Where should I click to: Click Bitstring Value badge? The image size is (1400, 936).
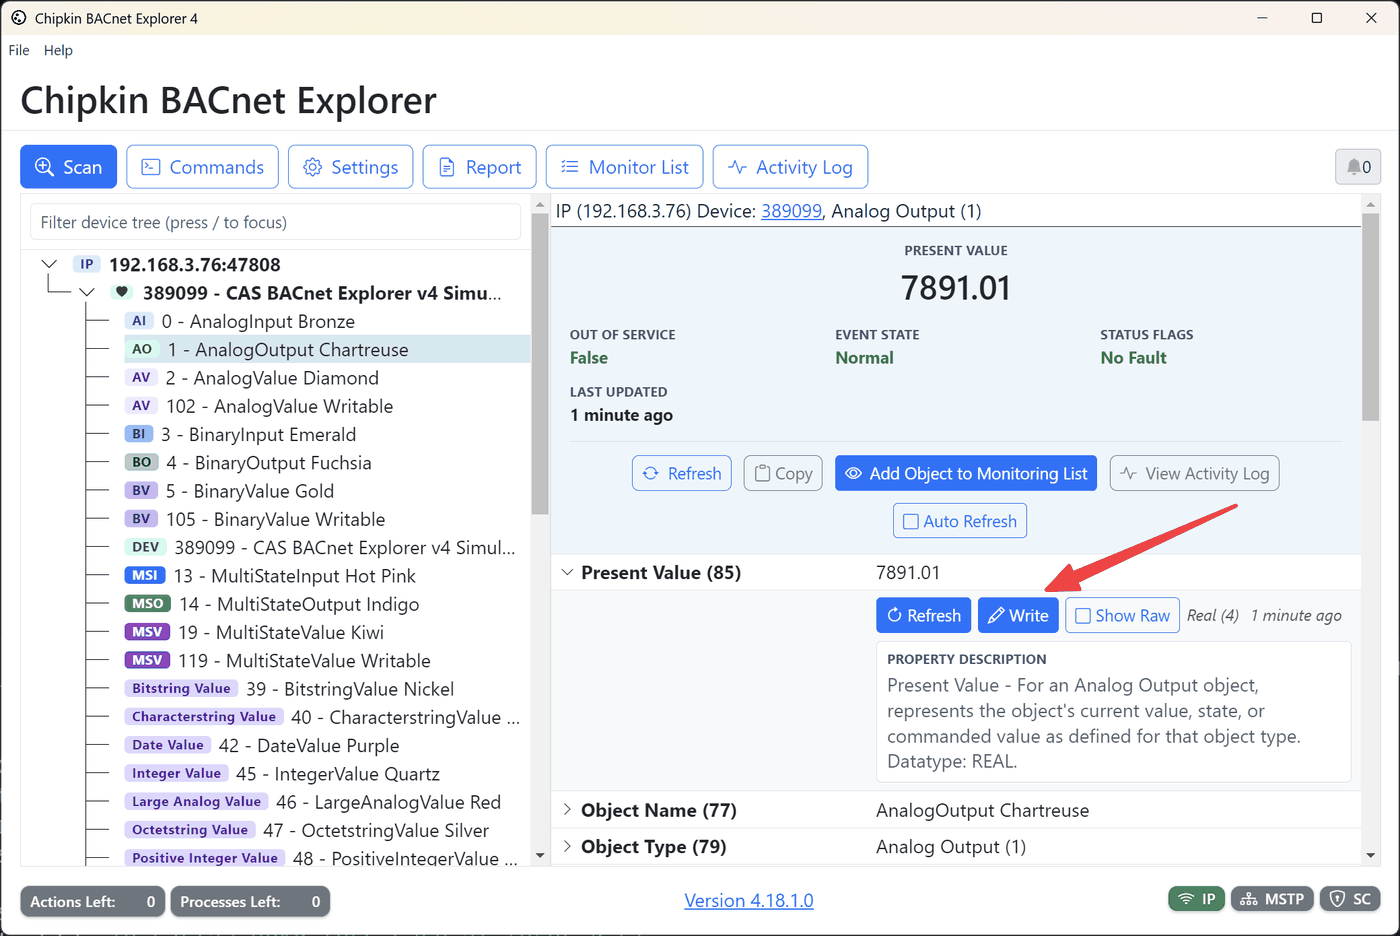click(x=181, y=688)
